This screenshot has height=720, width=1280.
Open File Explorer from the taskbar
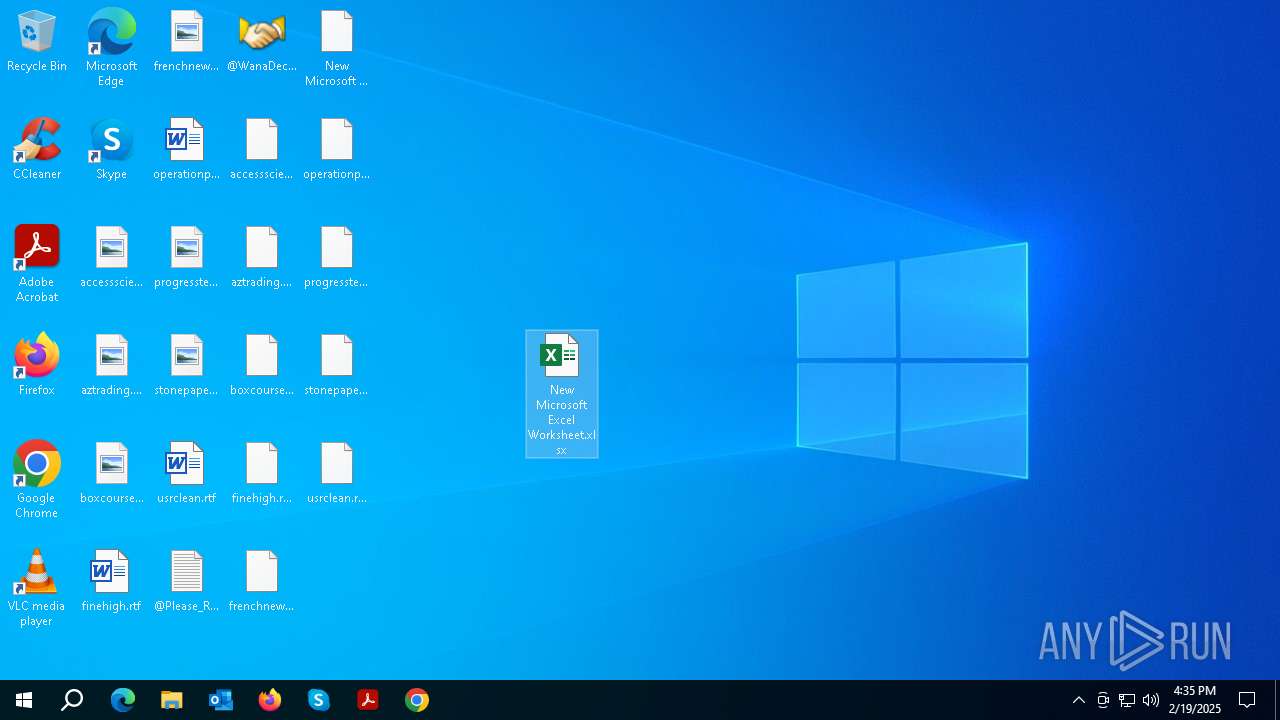tap(171, 700)
